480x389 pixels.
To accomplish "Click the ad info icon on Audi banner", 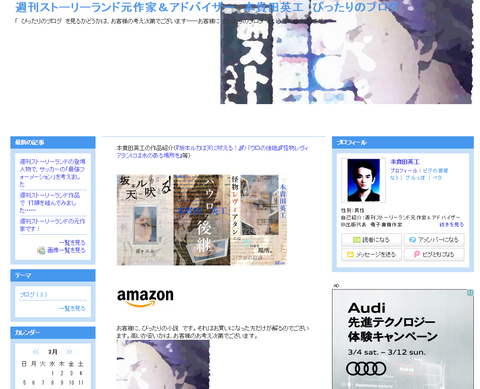I will pos(470,292).
